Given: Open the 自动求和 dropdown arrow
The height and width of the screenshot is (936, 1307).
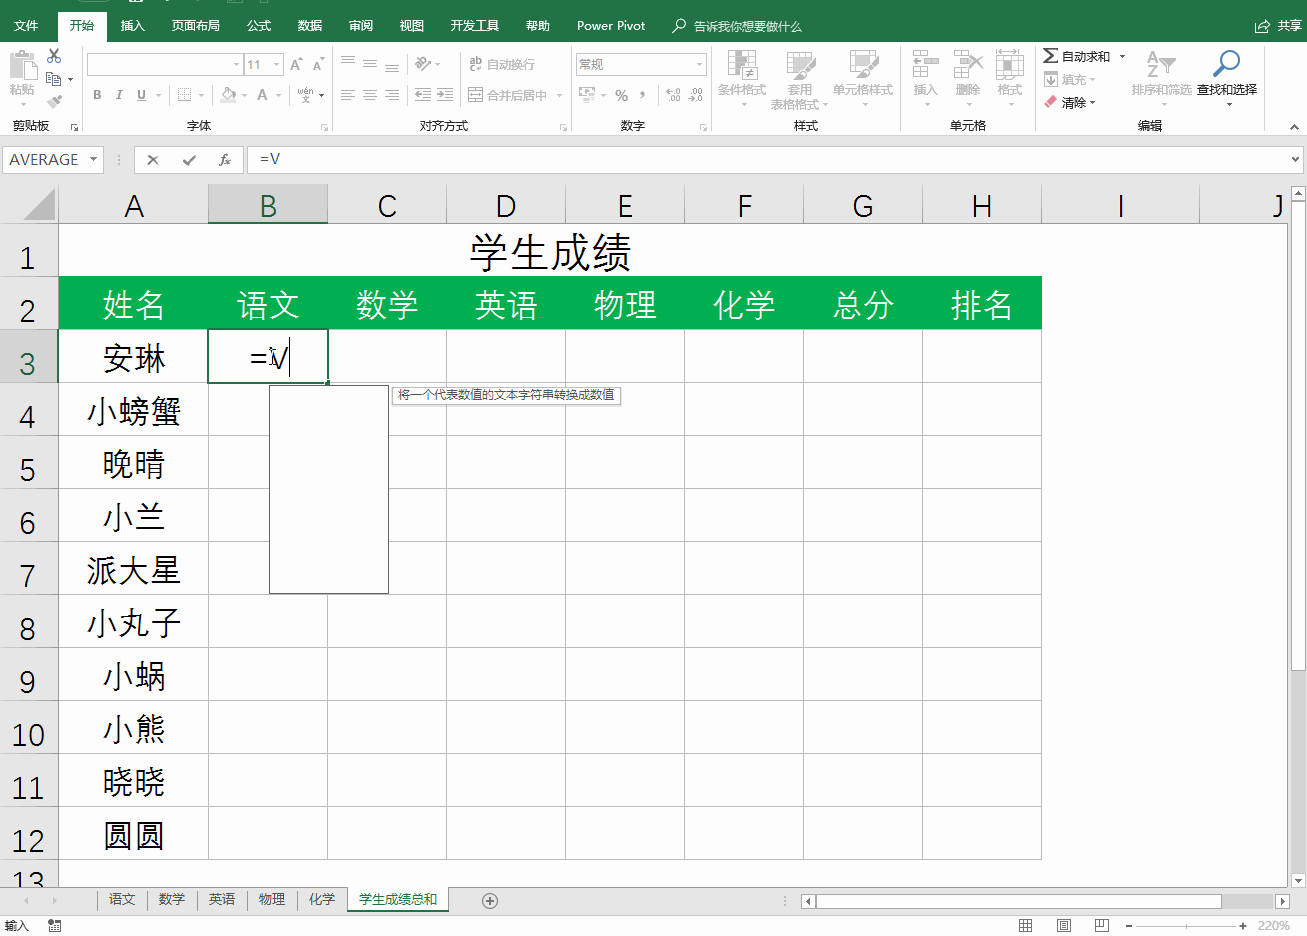Looking at the screenshot, I should click(1122, 56).
